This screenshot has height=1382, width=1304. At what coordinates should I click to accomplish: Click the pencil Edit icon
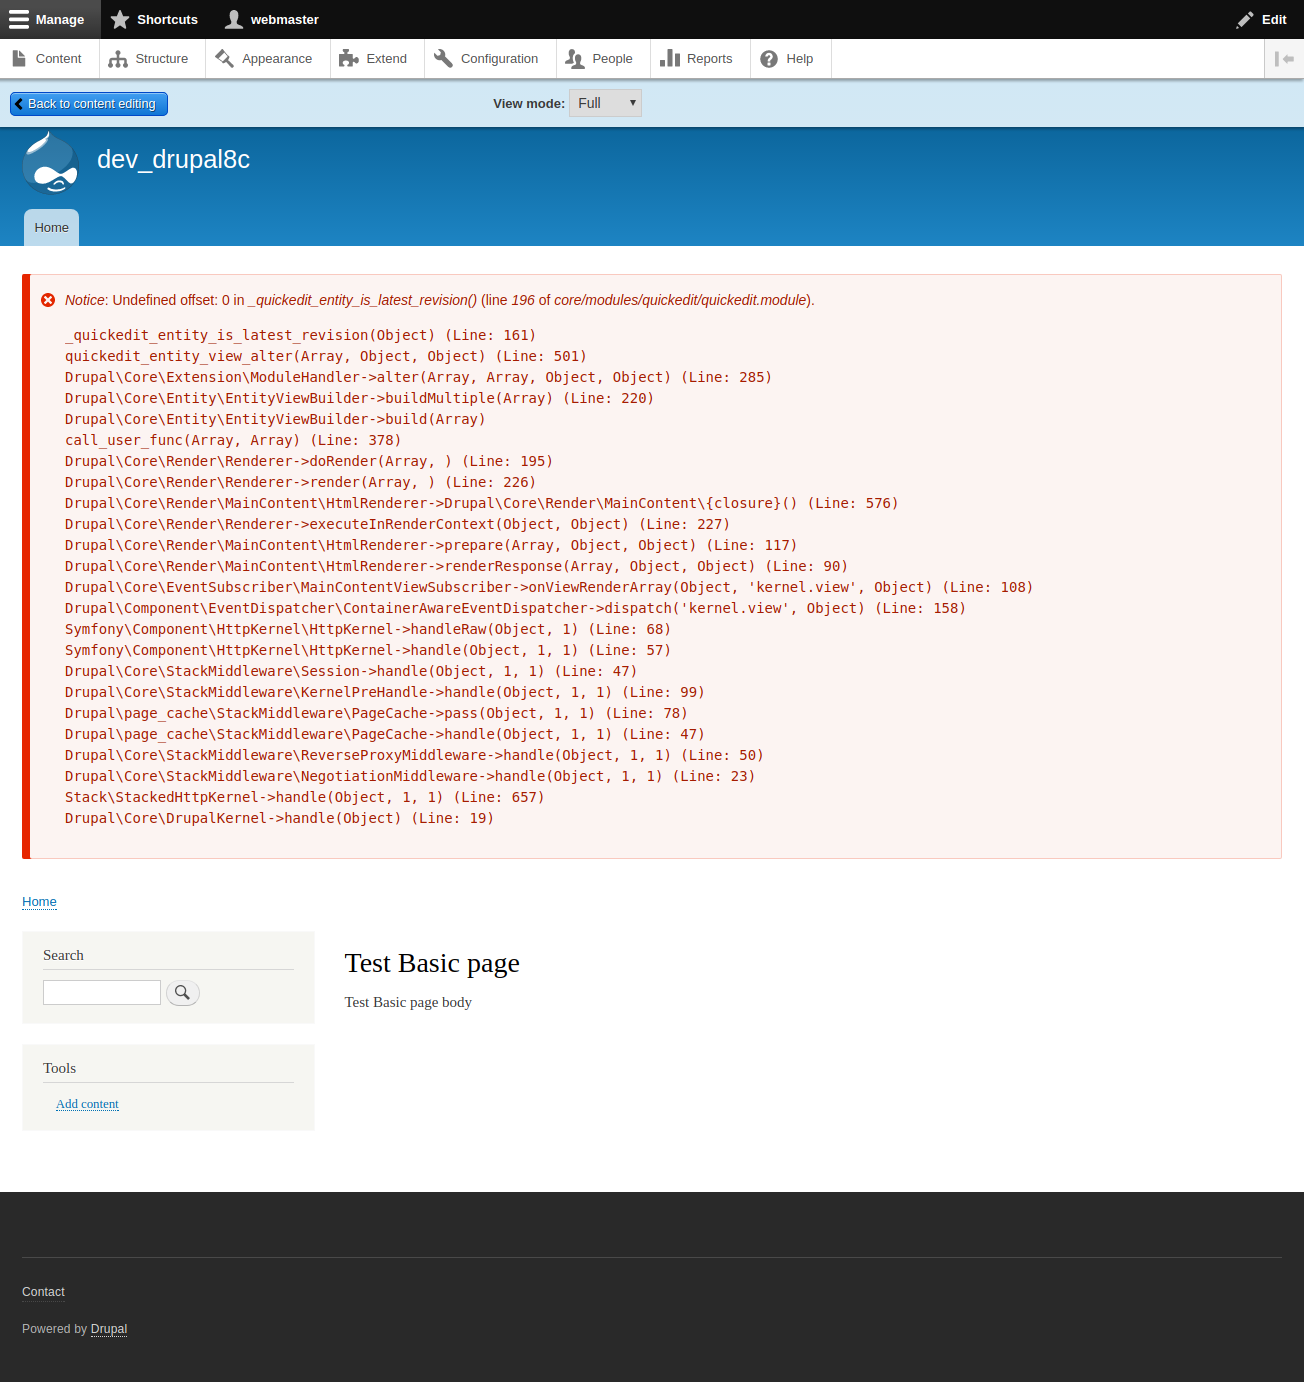[x=1245, y=20]
